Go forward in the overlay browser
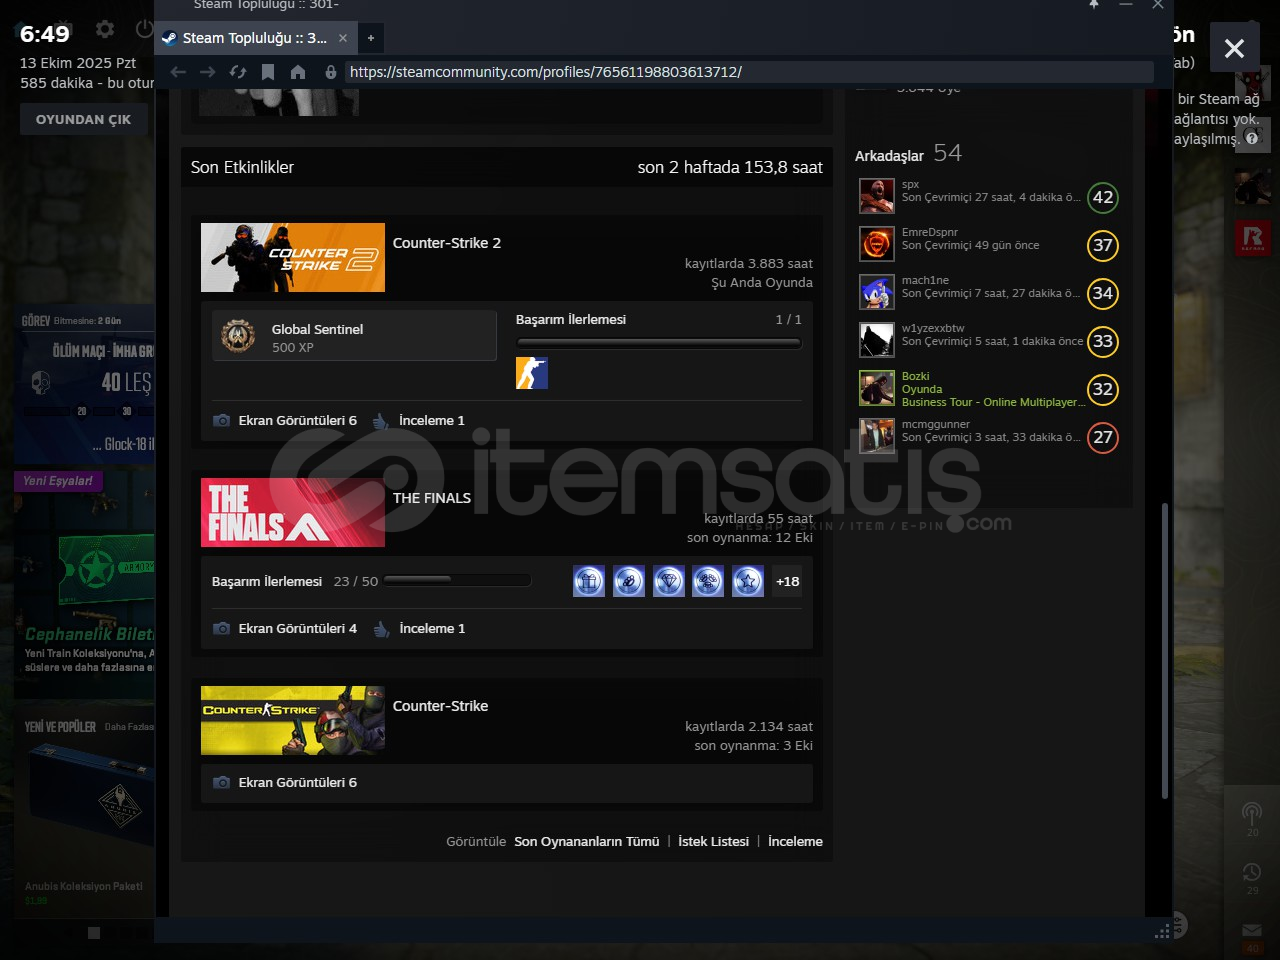This screenshot has height=960, width=1280. (208, 72)
